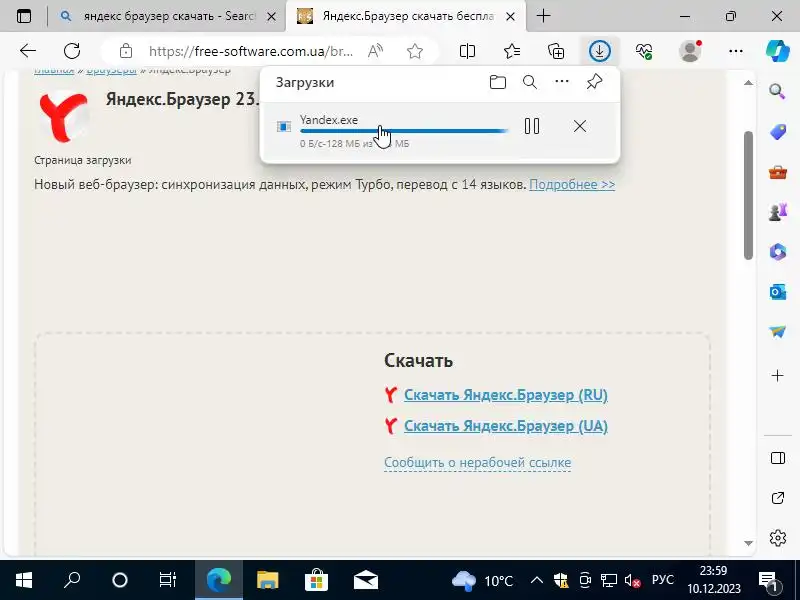Add a new sidebar app with plus

click(778, 376)
